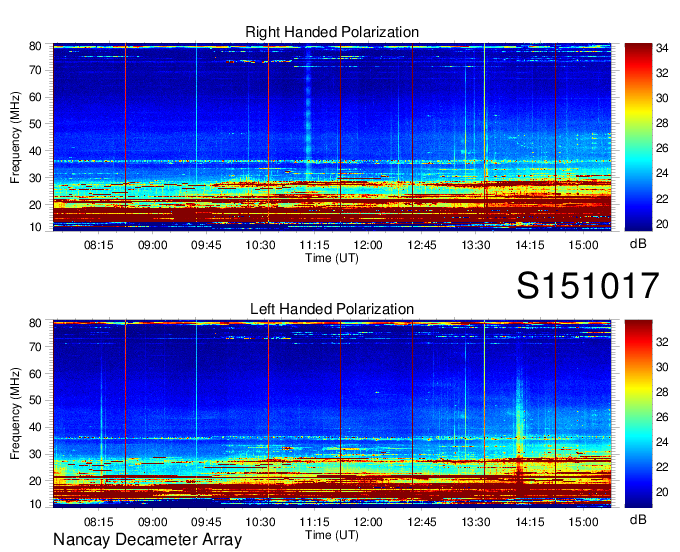
Task: Click the 15:00 tick label on bottom plot
Action: click(x=583, y=522)
